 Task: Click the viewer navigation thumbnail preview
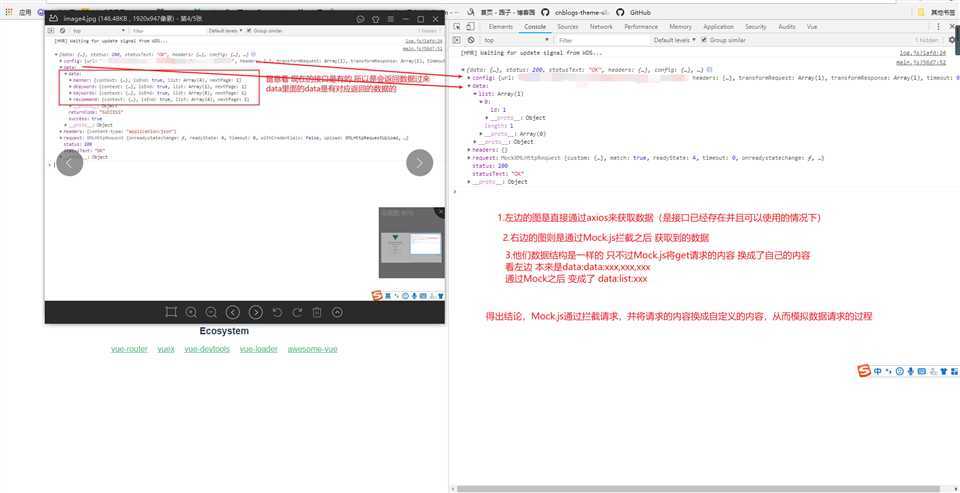pos(411,247)
